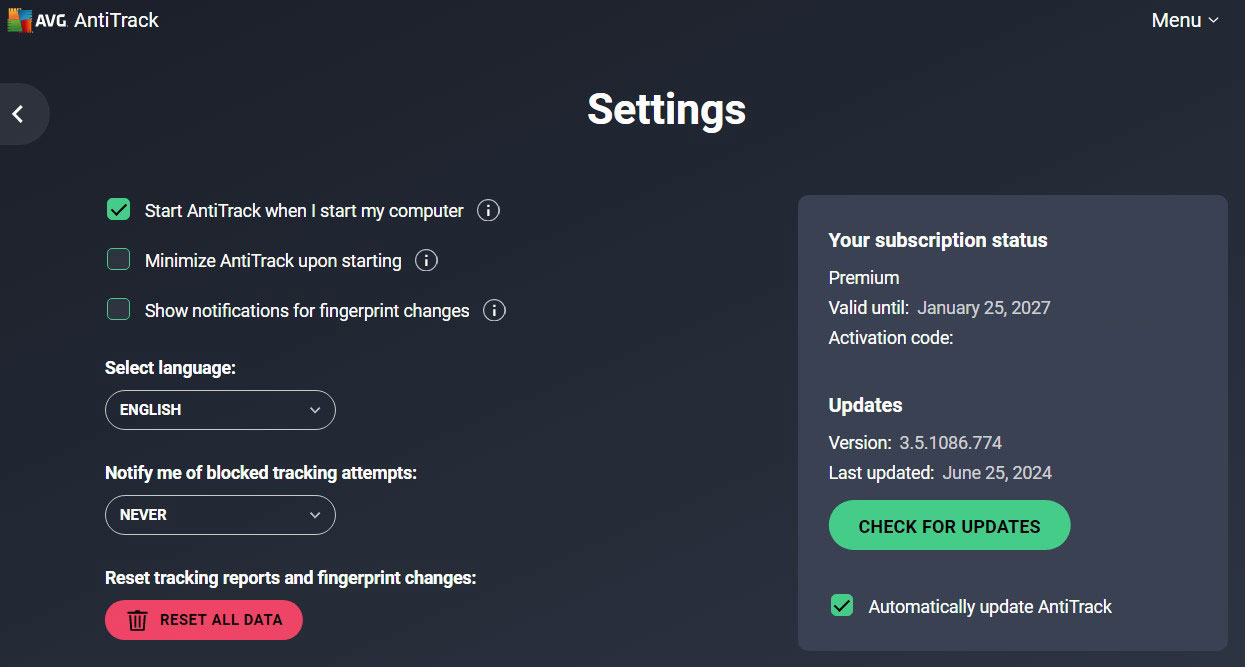
Task: Open the Menu in the top bar
Action: 1184,20
